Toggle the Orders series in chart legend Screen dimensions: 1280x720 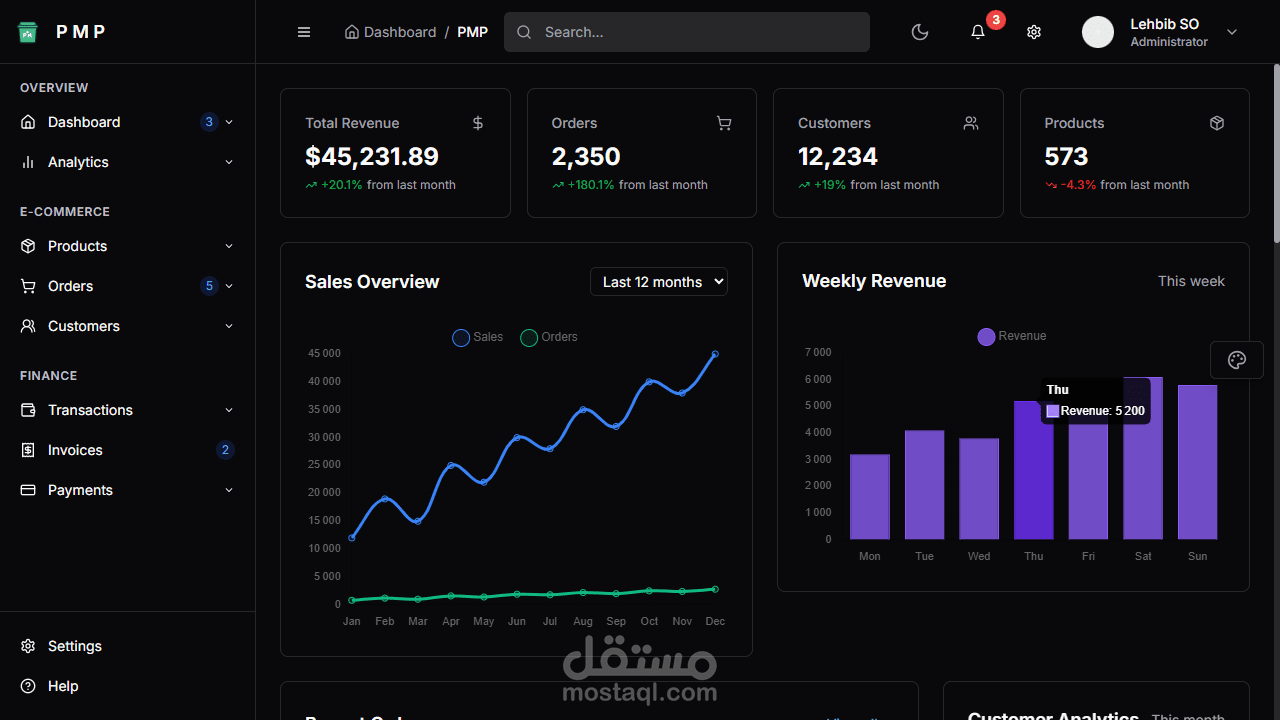click(x=548, y=337)
